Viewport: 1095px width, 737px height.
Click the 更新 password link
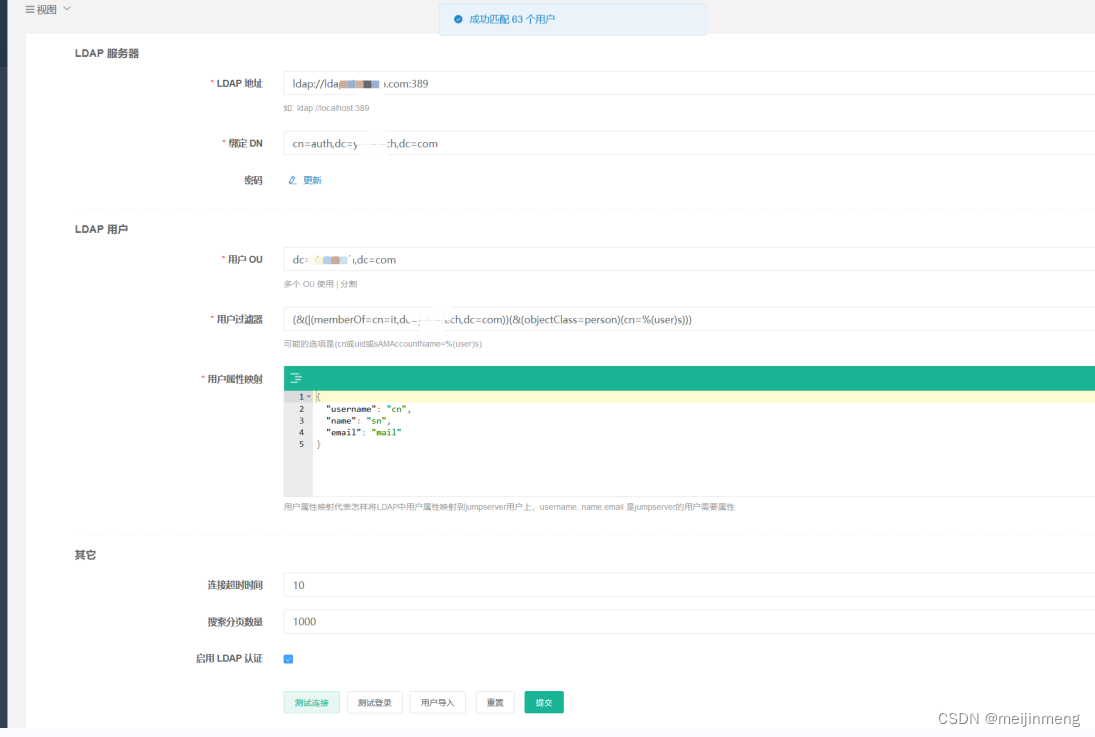pos(312,180)
